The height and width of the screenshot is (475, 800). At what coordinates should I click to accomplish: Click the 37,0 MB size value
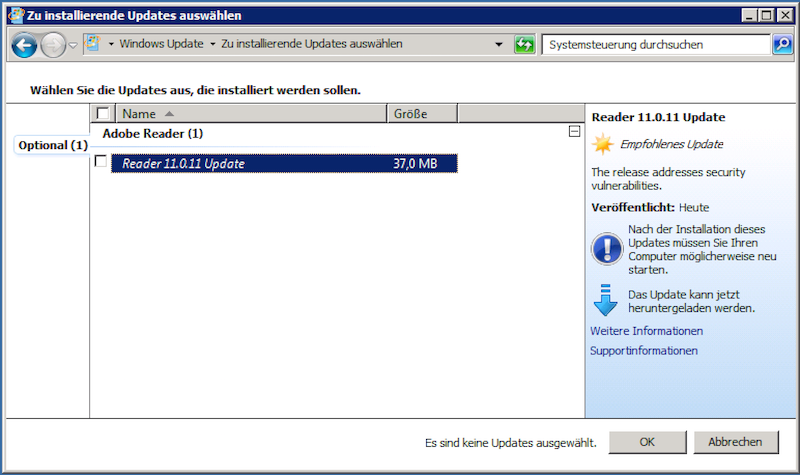coord(415,164)
